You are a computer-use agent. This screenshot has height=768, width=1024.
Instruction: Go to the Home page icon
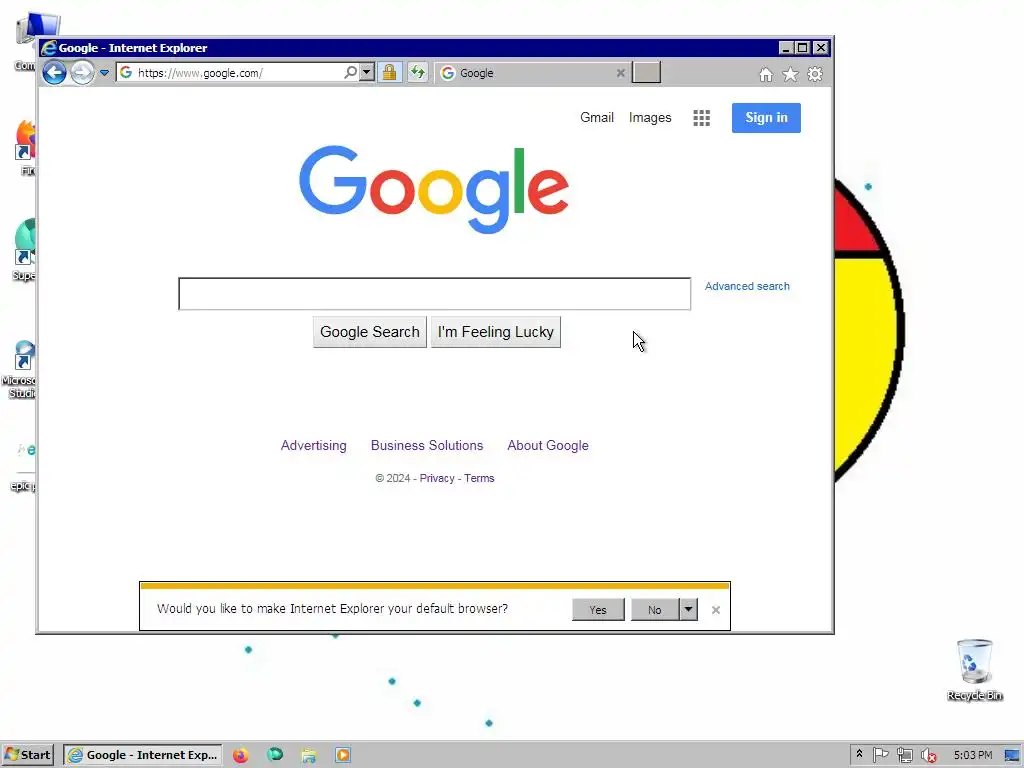coord(766,74)
